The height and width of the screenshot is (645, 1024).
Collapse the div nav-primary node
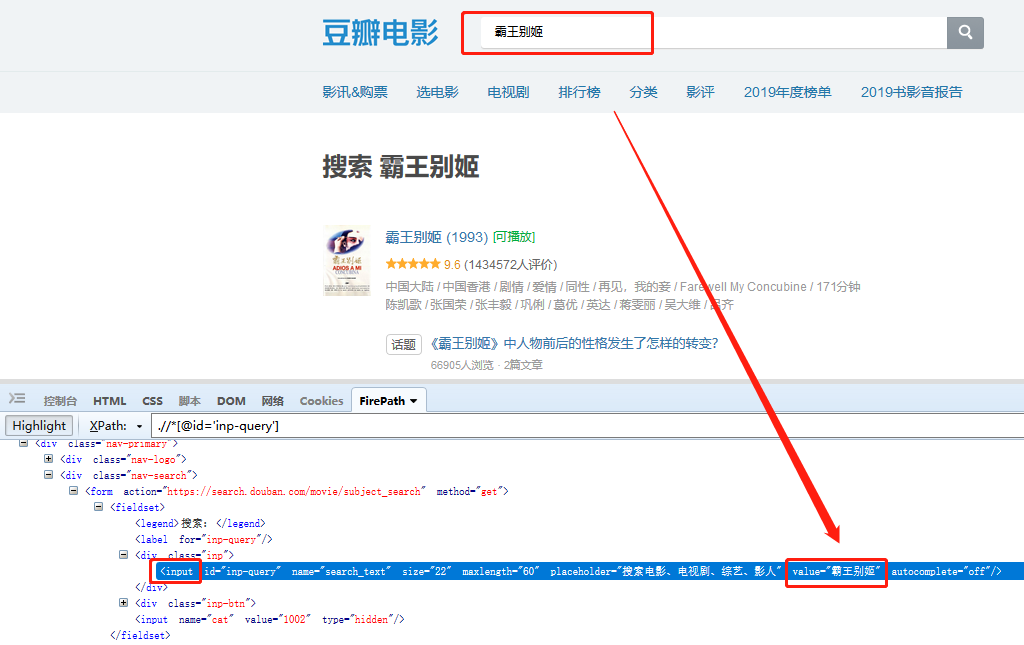click(24, 443)
